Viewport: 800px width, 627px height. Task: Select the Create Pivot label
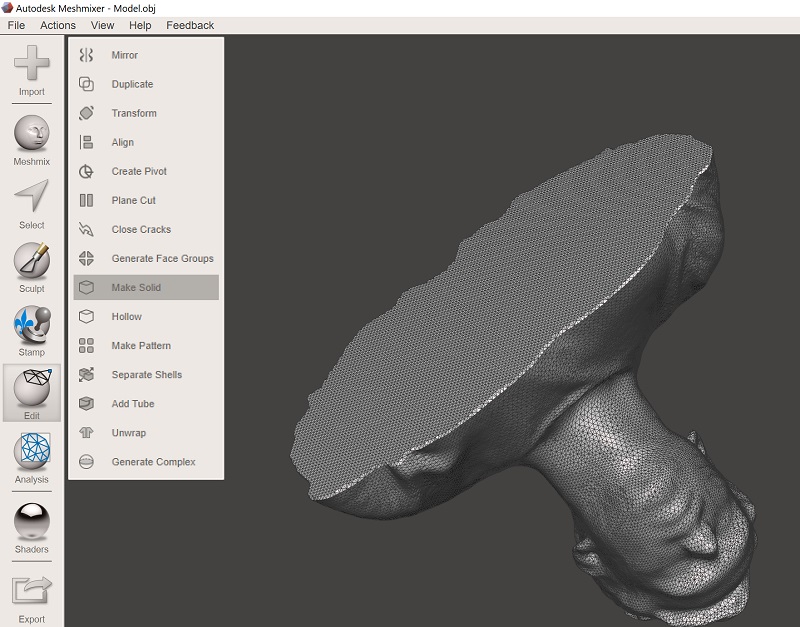(139, 171)
